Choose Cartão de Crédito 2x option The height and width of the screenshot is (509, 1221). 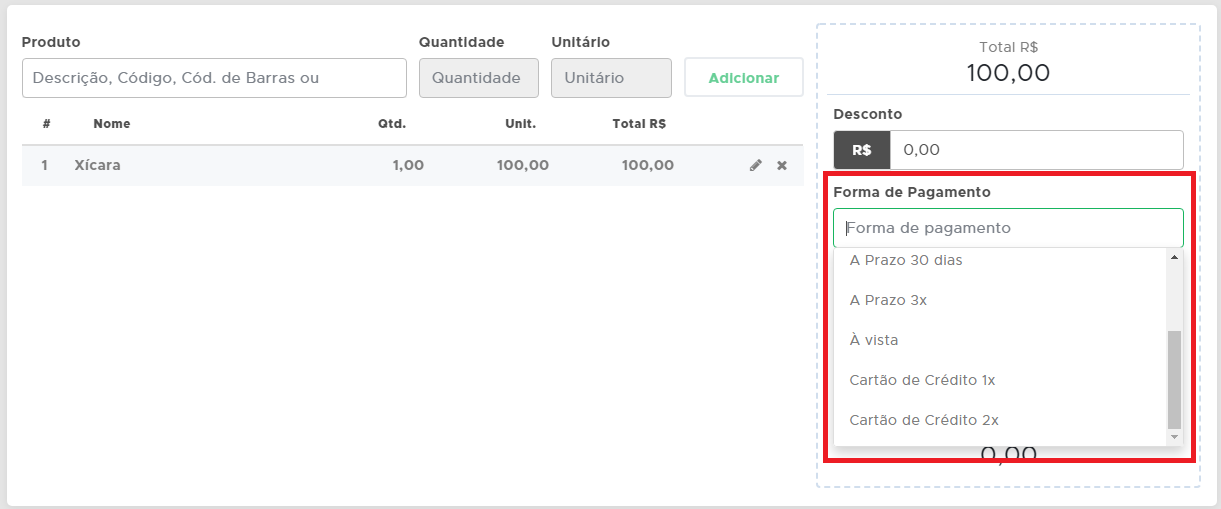(924, 420)
